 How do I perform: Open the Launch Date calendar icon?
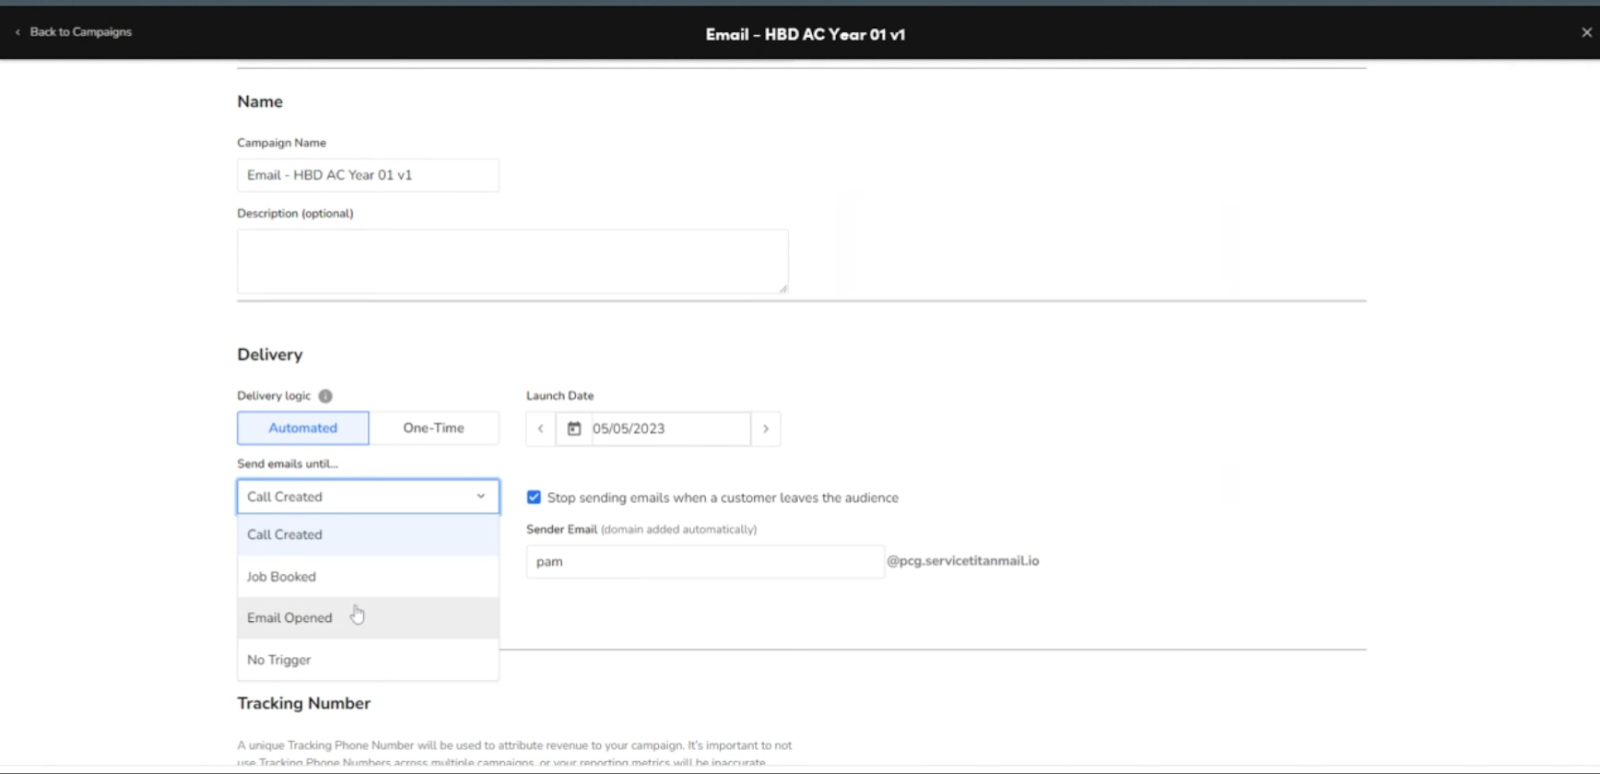tap(574, 429)
